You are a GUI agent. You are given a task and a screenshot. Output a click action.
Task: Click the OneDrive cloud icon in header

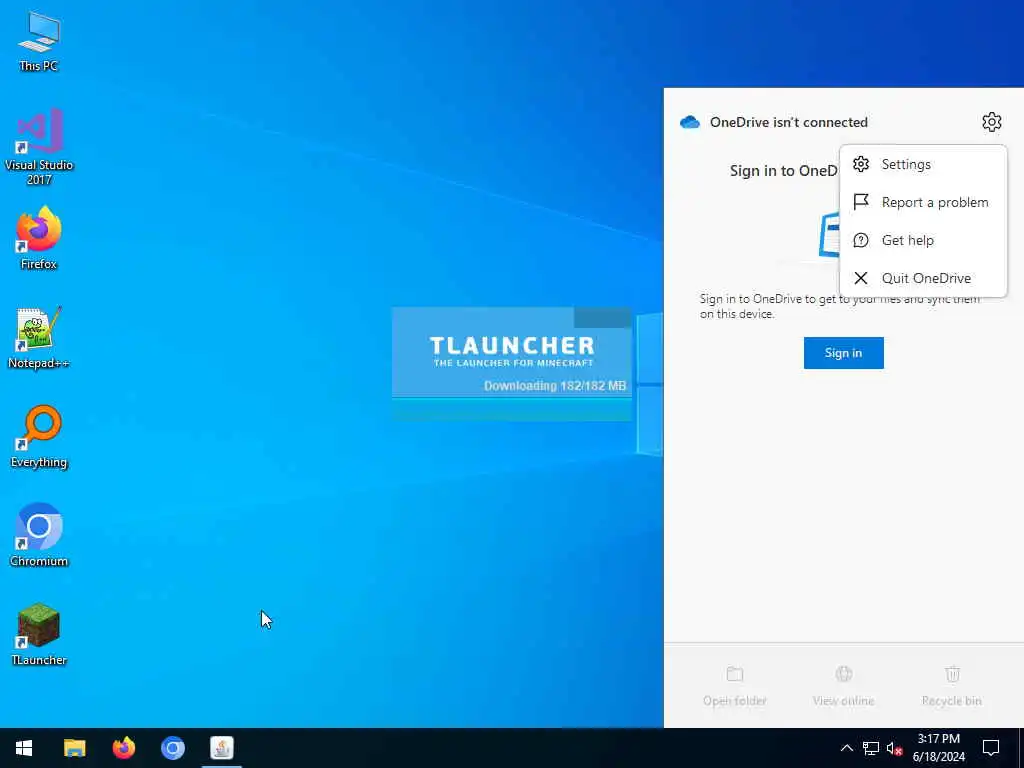[x=690, y=122]
